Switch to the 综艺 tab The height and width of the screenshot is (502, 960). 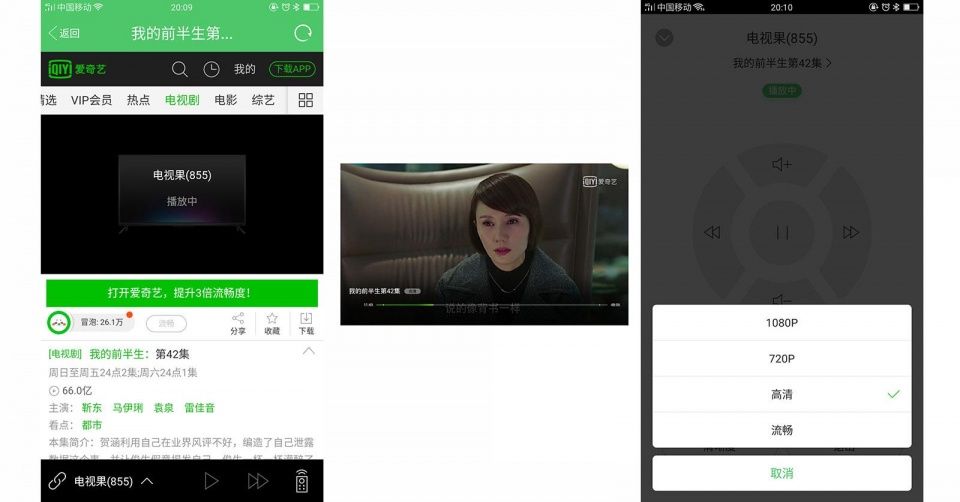(x=263, y=100)
